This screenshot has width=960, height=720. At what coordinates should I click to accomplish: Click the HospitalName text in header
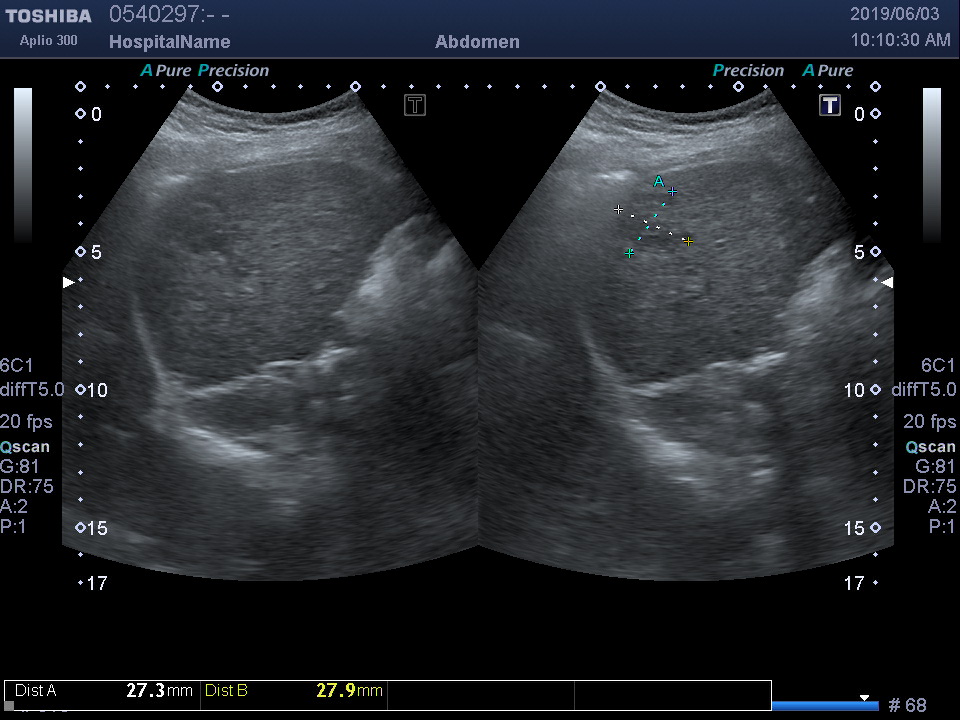point(169,42)
